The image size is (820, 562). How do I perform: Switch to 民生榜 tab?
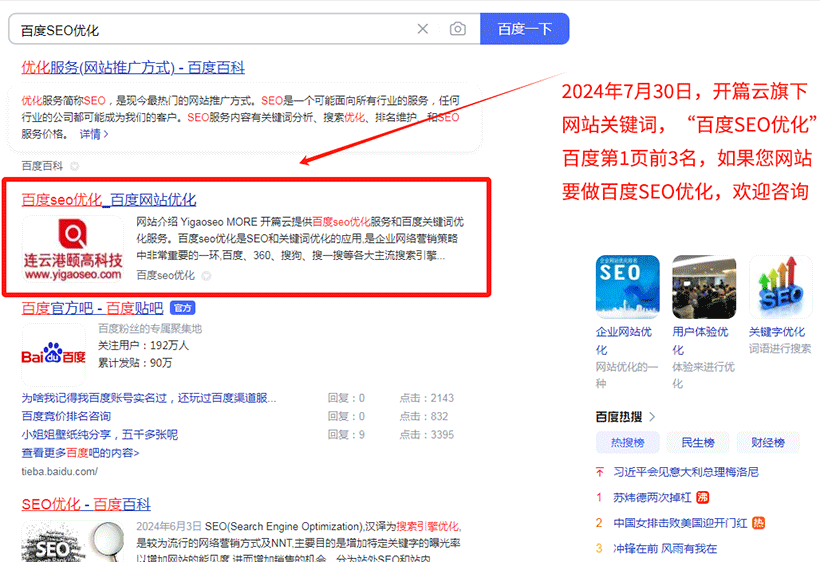pos(698,442)
